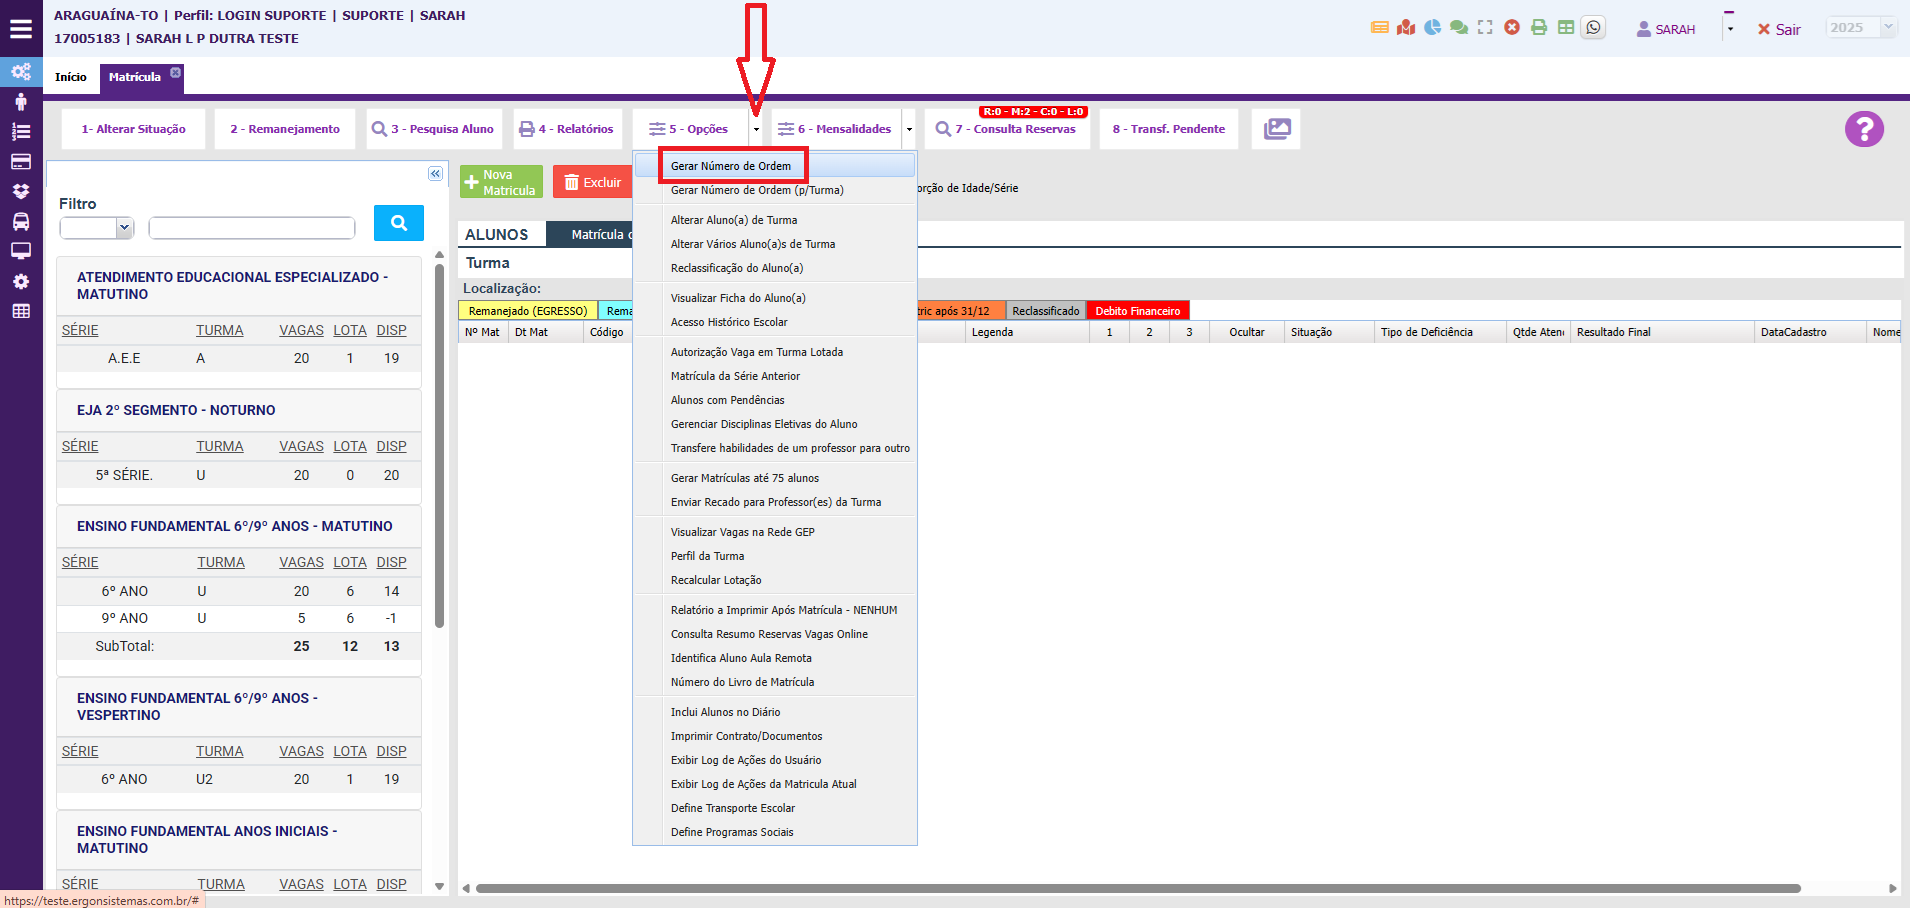Click the images gallery toolbar button

coord(1277,129)
